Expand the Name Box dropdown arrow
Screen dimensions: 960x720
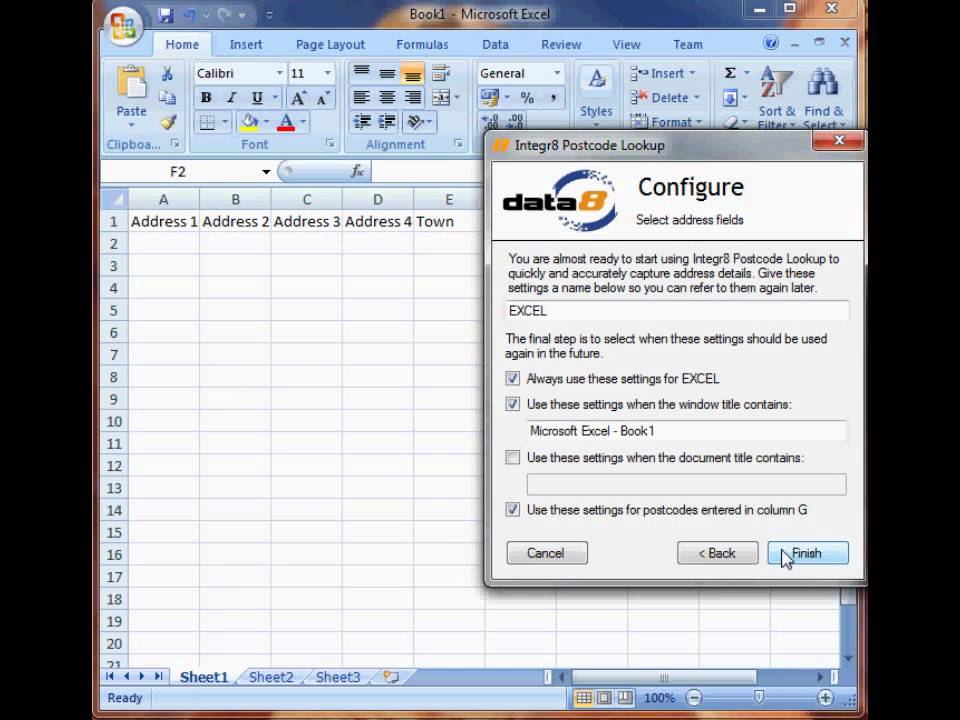click(266, 172)
